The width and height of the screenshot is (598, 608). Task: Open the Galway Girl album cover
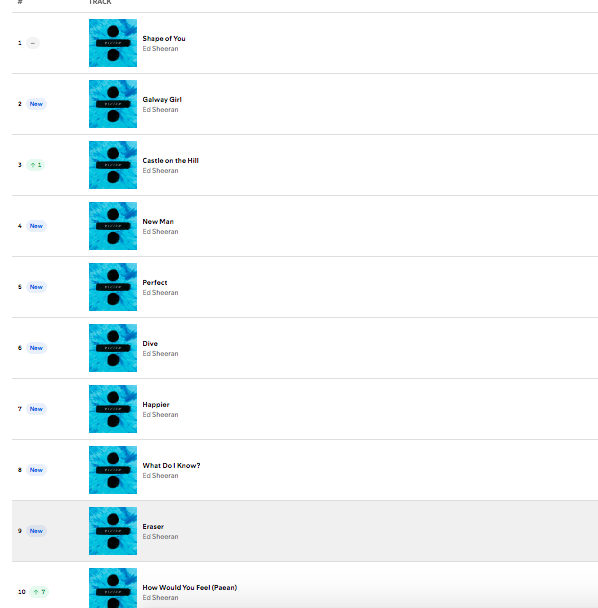[113, 104]
